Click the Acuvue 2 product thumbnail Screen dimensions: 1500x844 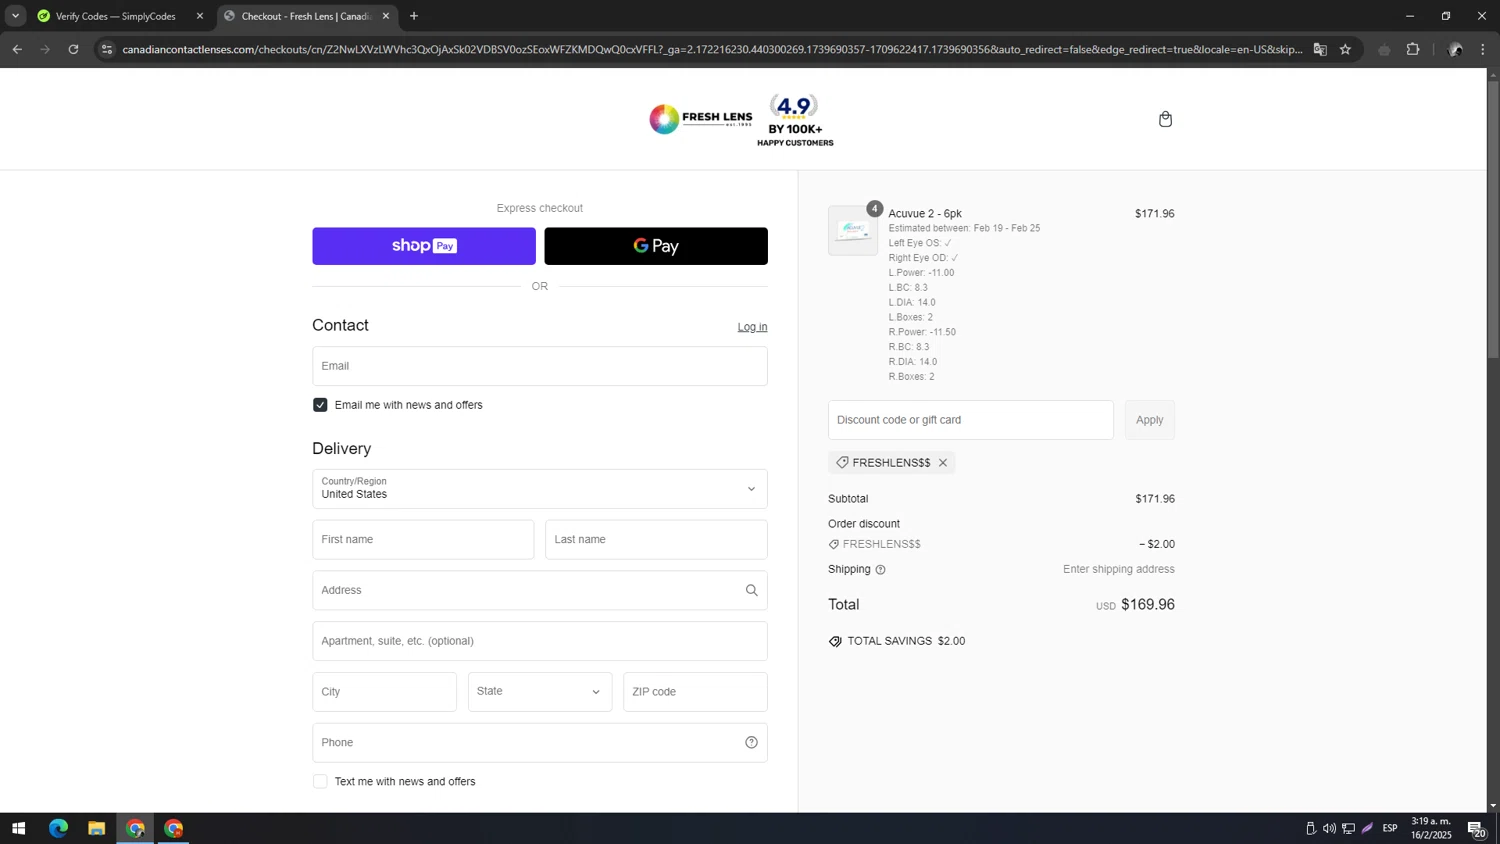[853, 231]
